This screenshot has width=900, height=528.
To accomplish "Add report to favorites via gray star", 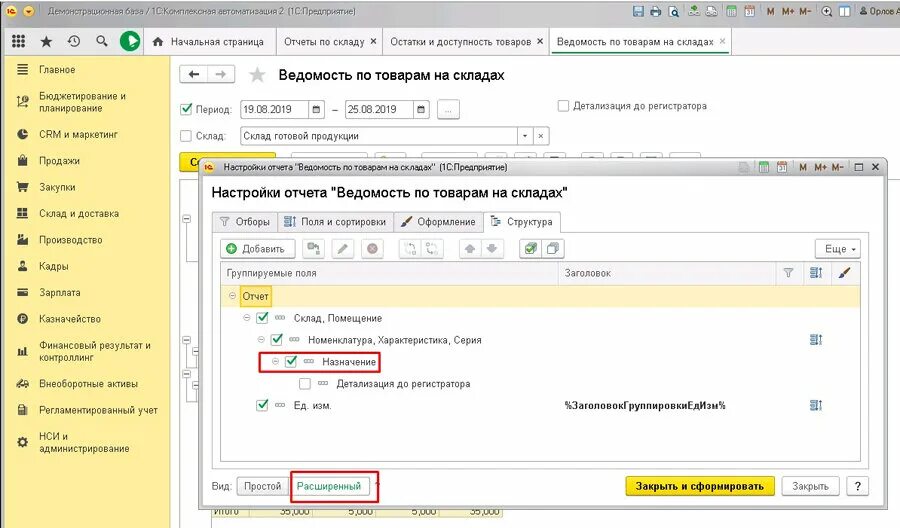I will pyautogui.click(x=257, y=75).
